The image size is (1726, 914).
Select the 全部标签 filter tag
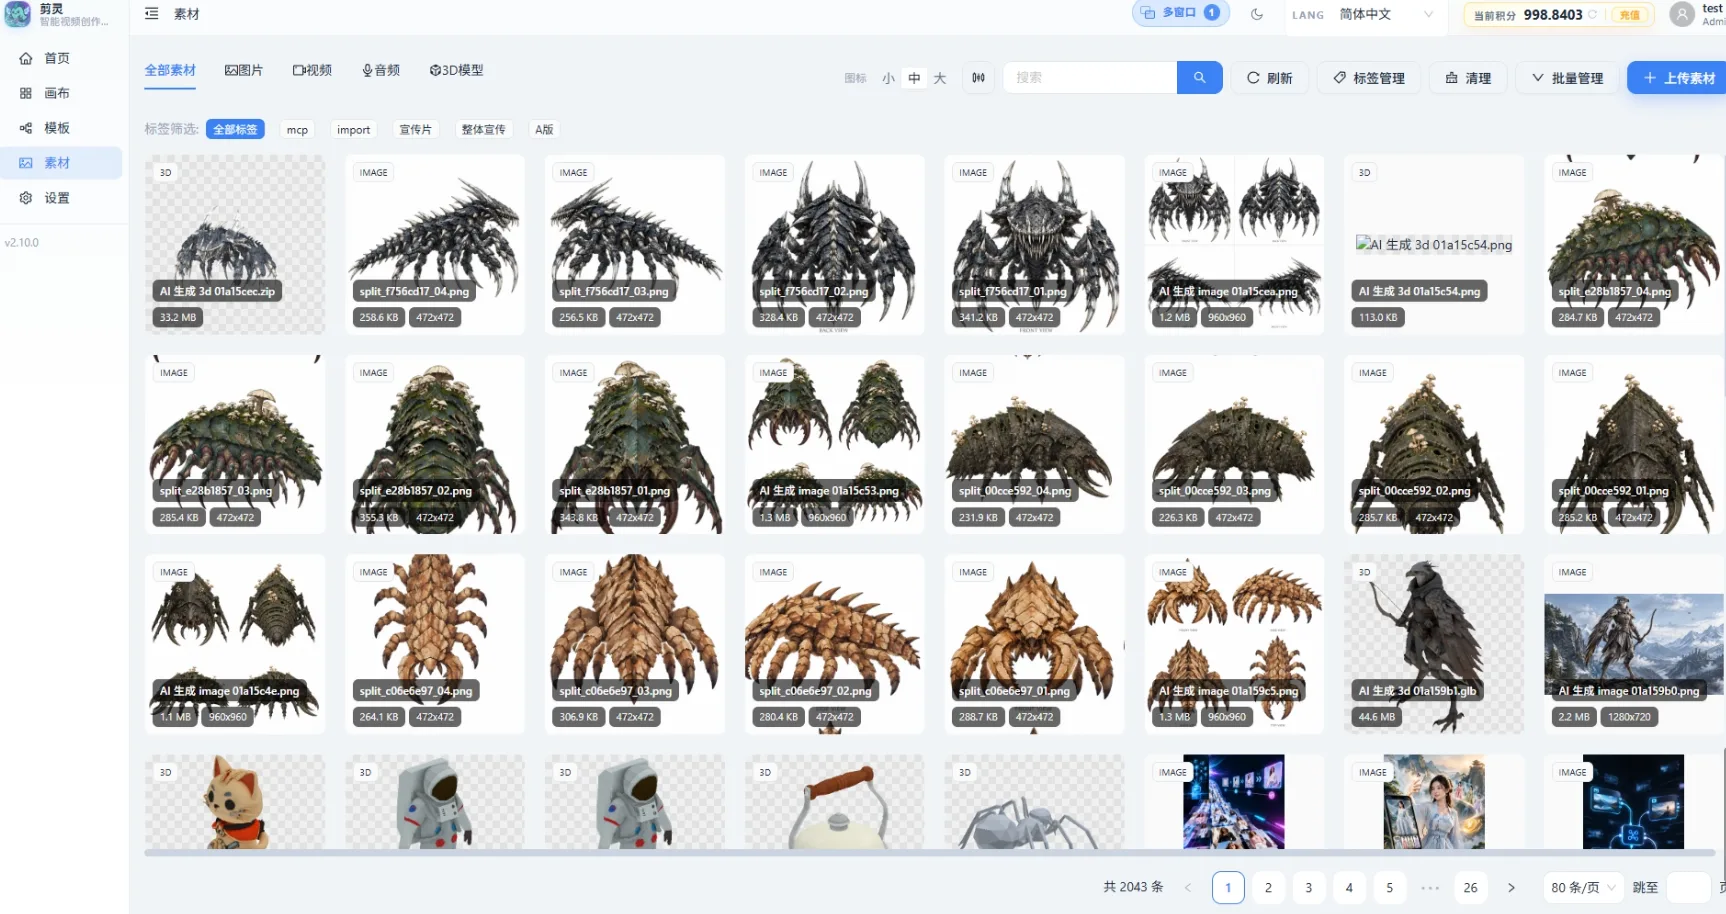point(235,129)
